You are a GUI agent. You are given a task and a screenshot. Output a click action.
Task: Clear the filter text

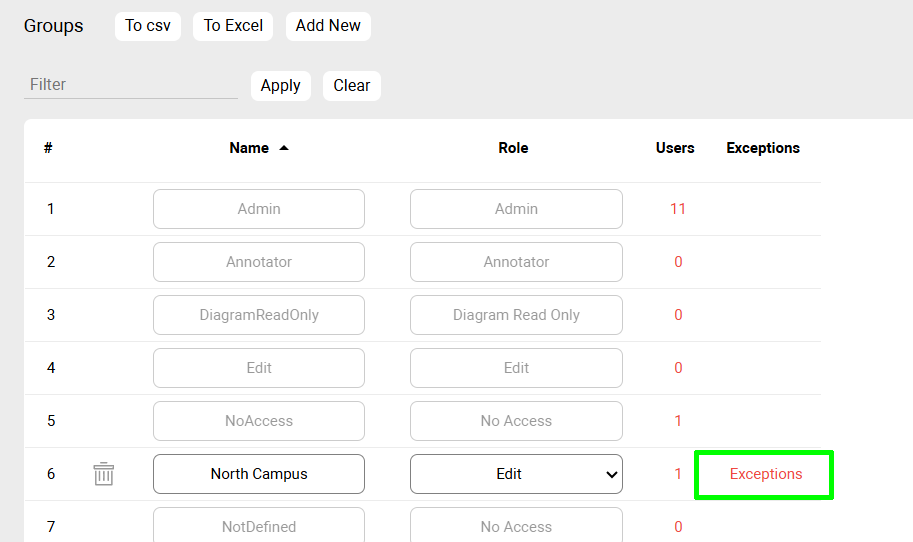[351, 86]
